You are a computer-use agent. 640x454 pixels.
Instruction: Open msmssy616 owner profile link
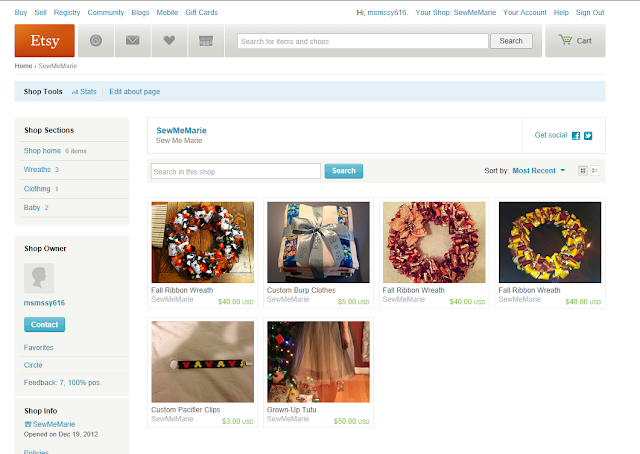(x=44, y=303)
